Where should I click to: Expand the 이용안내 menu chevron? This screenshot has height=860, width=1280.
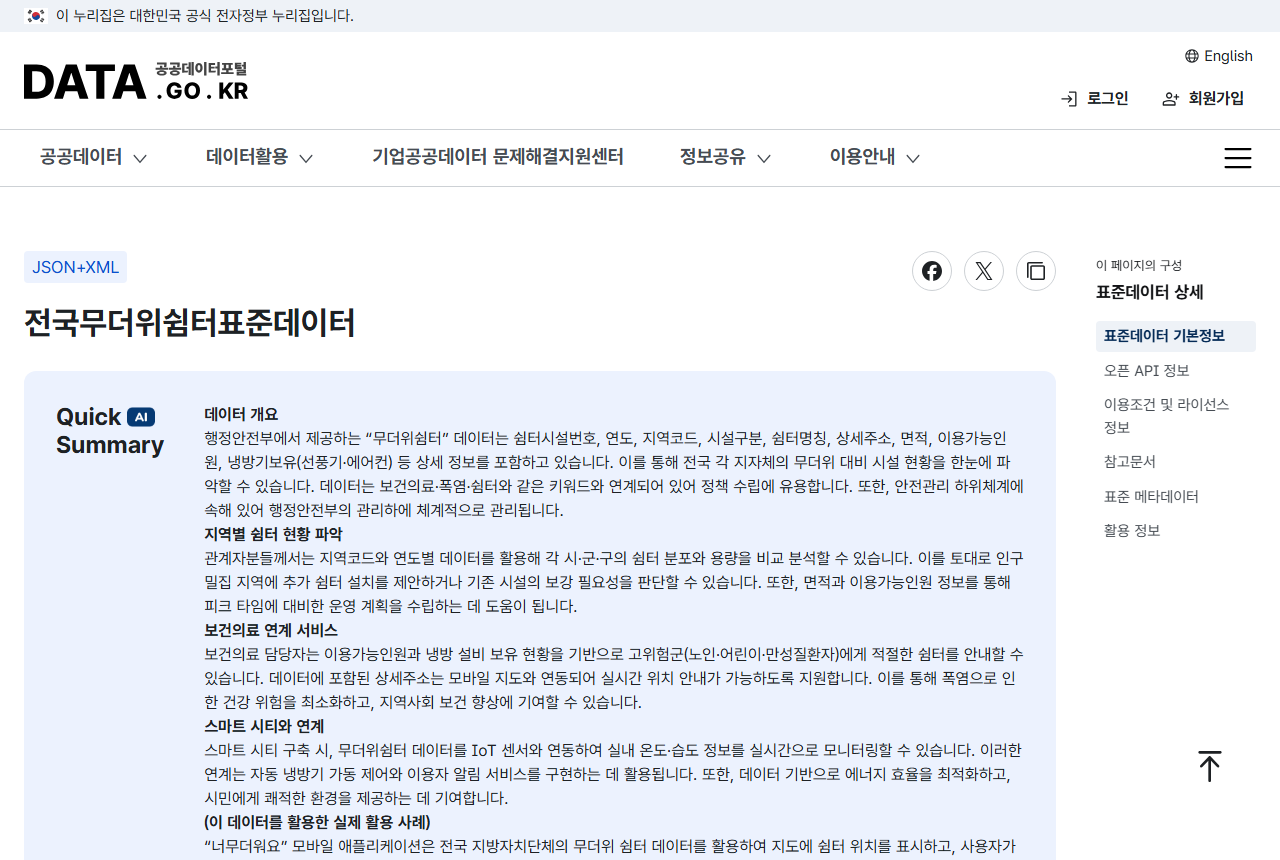point(912,158)
